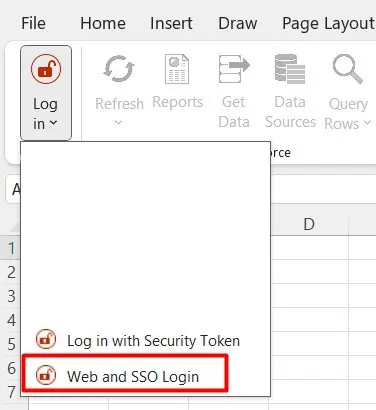Image resolution: width=376 pixels, height=410 pixels.
Task: Expand the Log in dropdown chevron
Action: tap(53, 123)
